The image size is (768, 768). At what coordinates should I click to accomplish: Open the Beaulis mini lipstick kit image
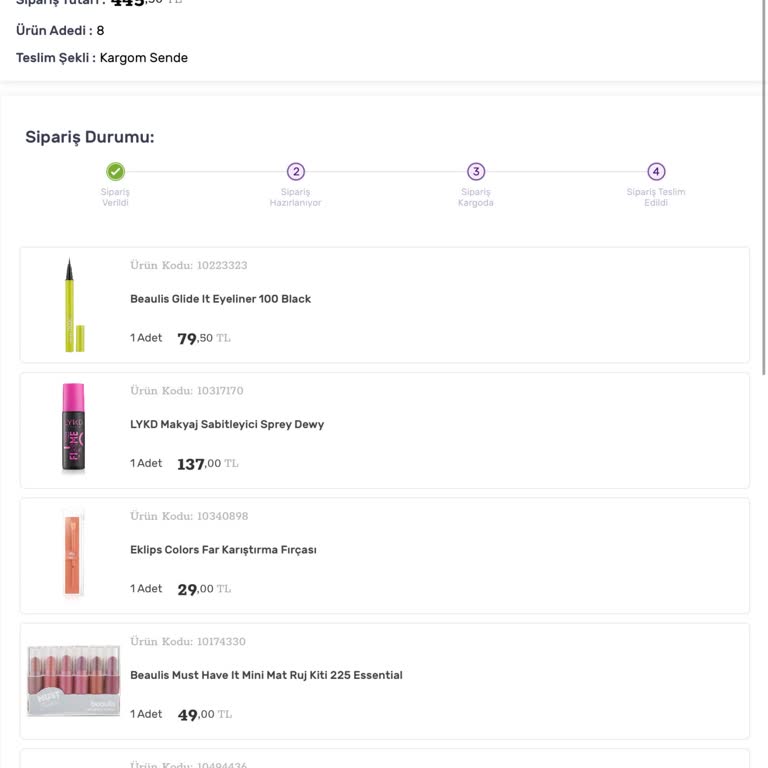coord(73,680)
